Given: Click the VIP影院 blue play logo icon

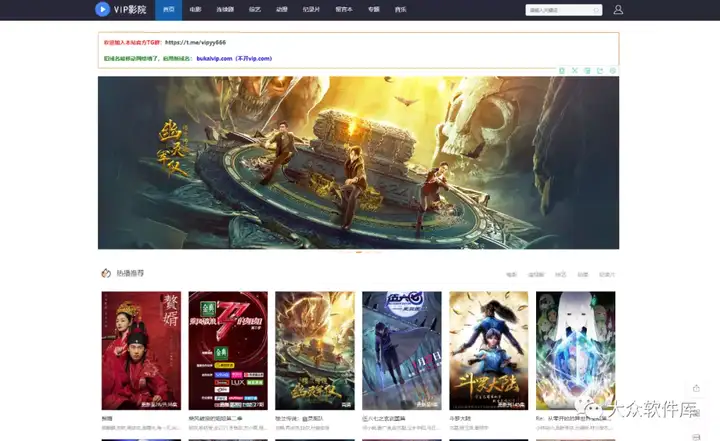Looking at the screenshot, I should [x=102, y=9].
